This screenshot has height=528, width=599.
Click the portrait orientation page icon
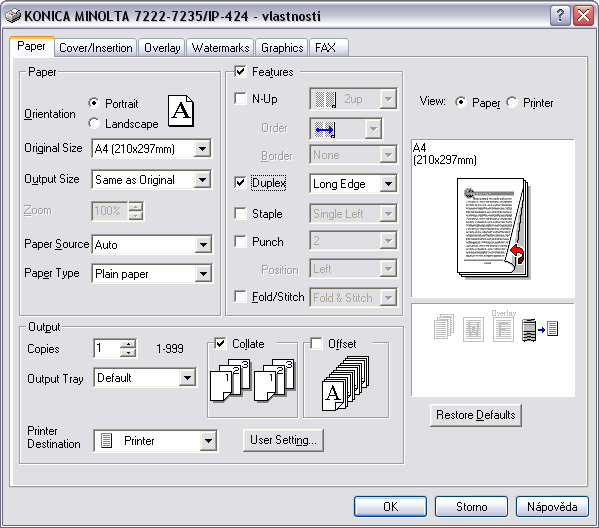181,111
